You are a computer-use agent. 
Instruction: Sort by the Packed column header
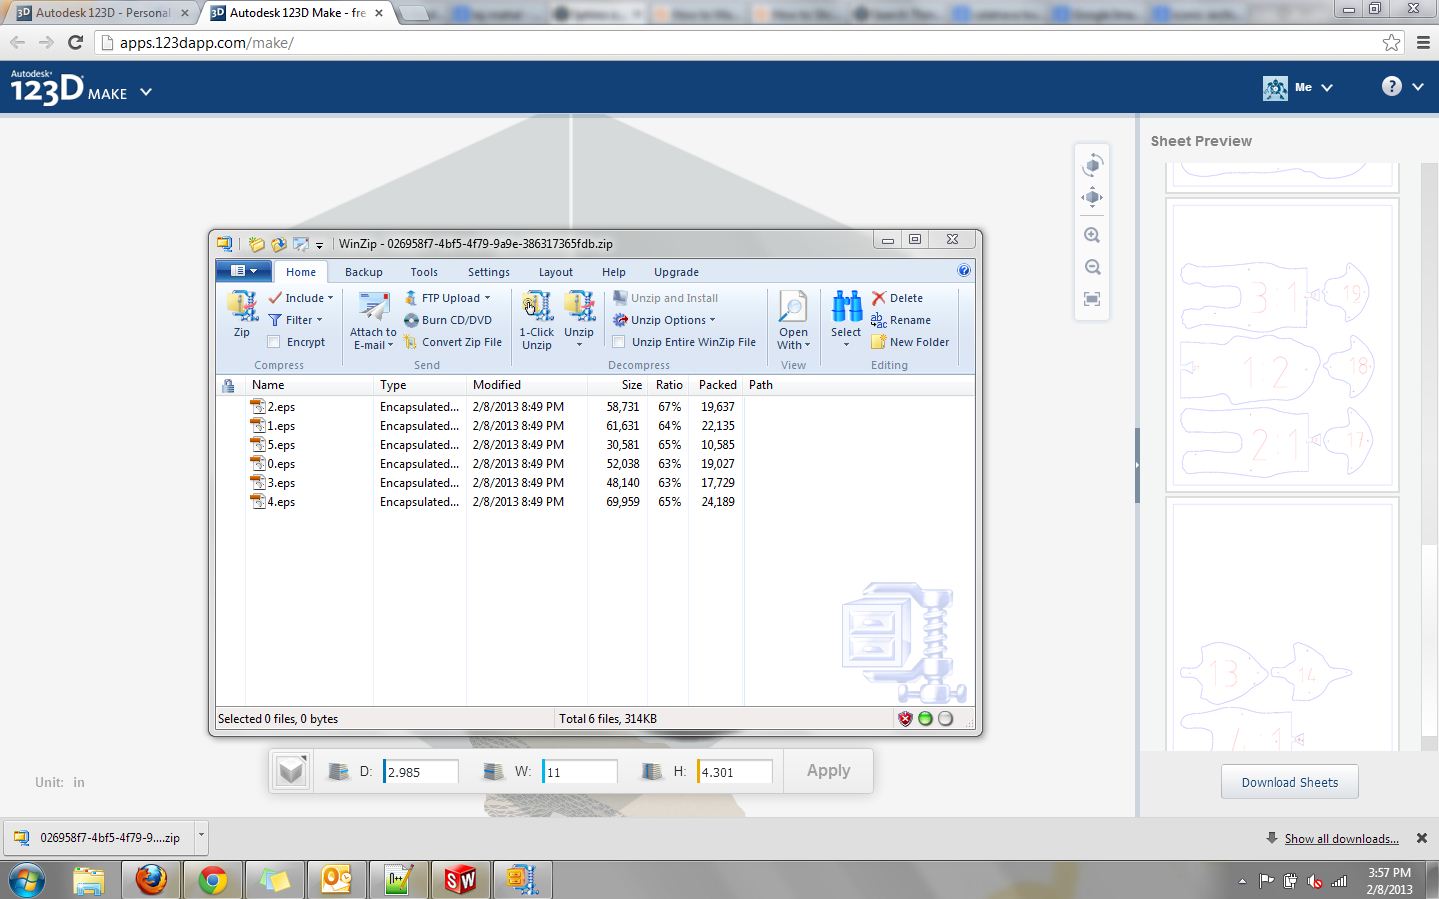click(x=717, y=385)
